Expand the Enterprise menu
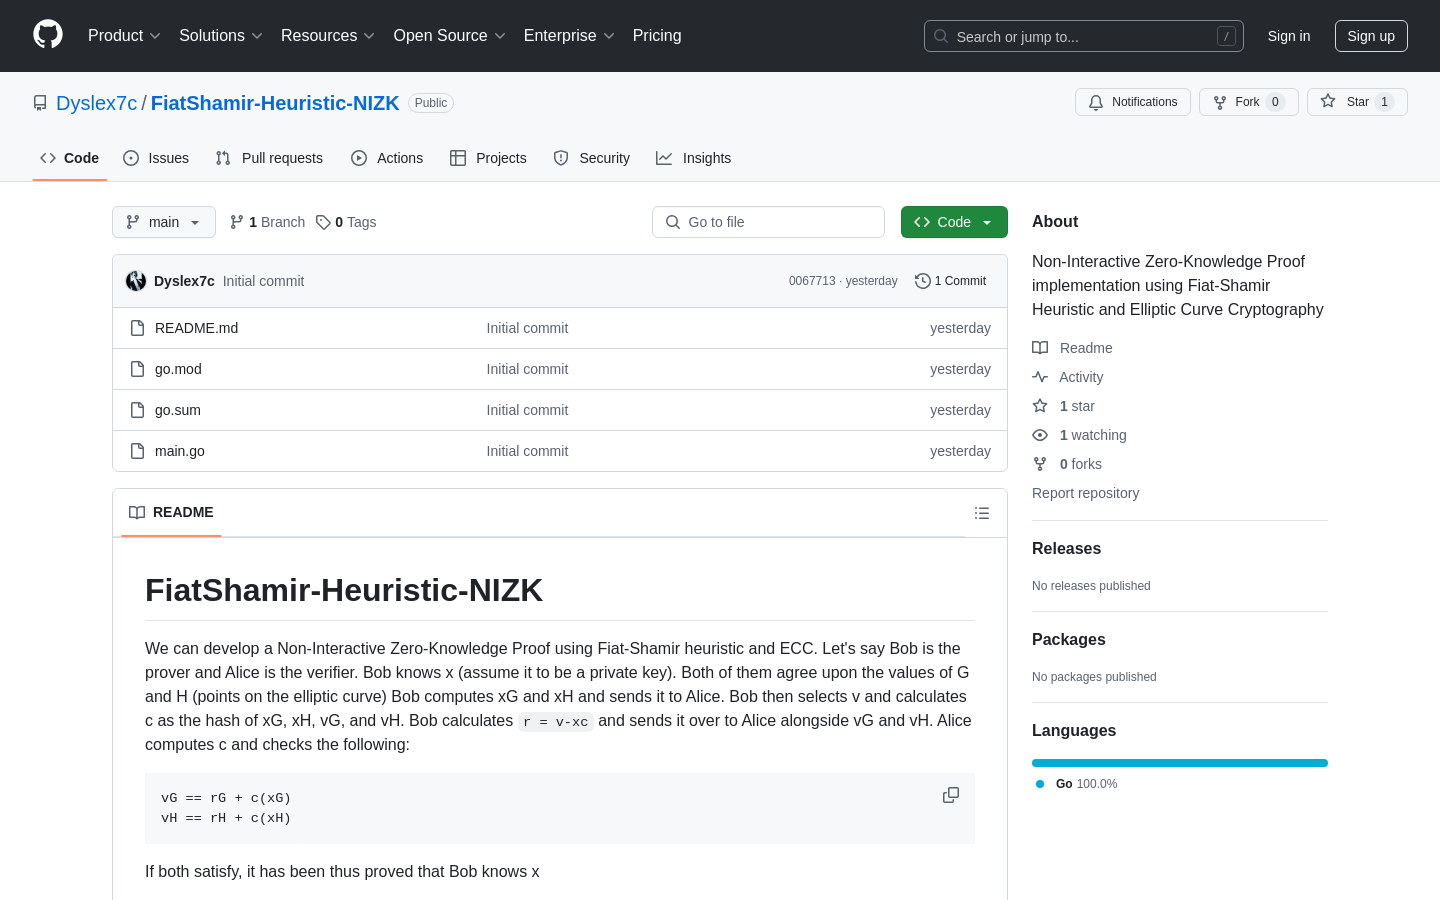Image resolution: width=1440 pixels, height=900 pixels. tap(569, 36)
